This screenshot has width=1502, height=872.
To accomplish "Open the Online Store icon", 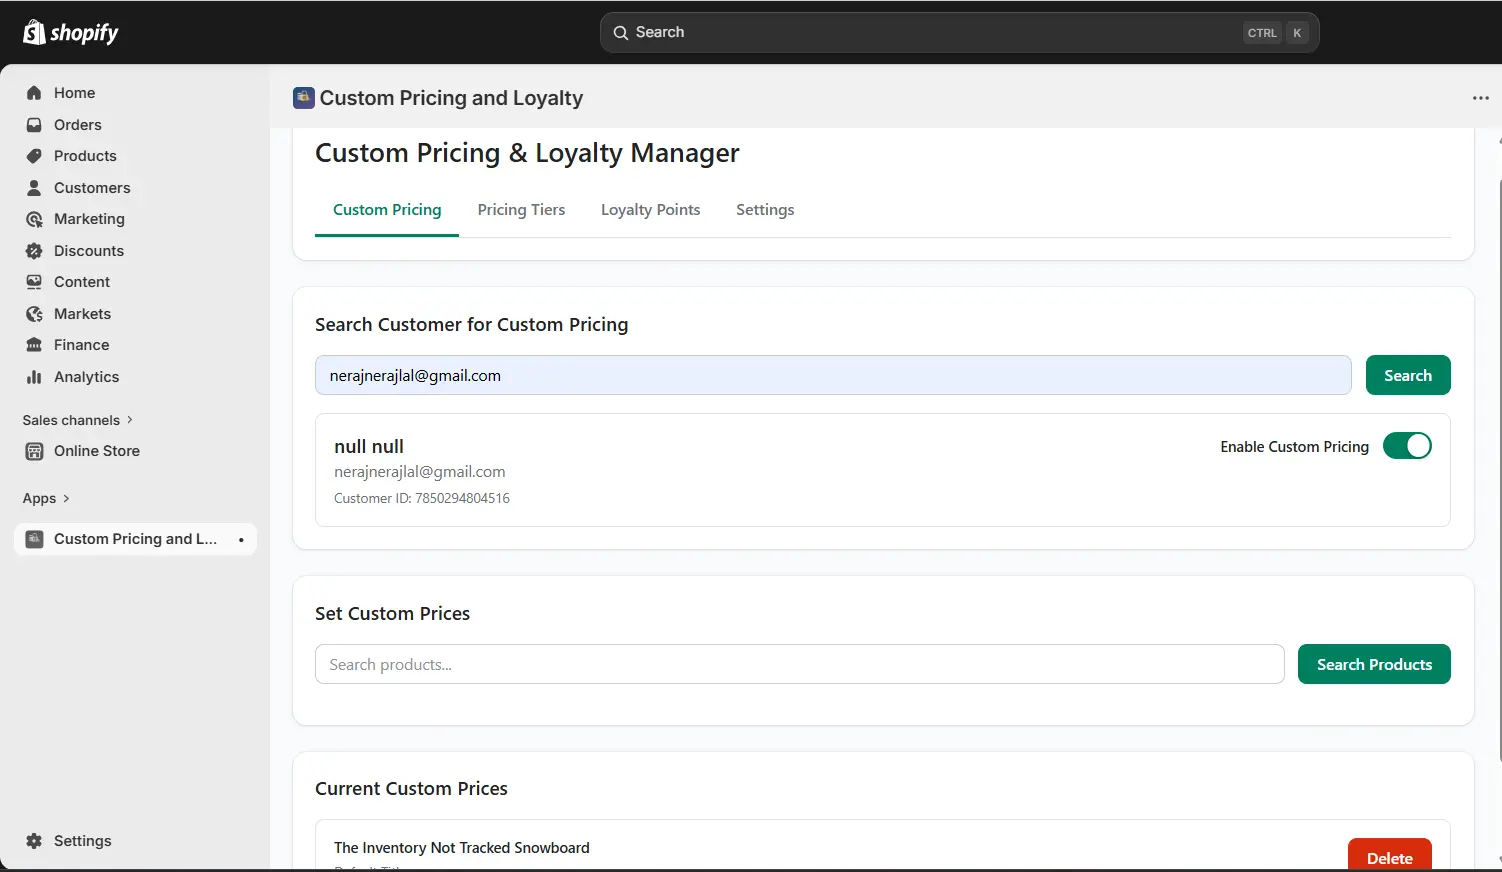I will 33,451.
